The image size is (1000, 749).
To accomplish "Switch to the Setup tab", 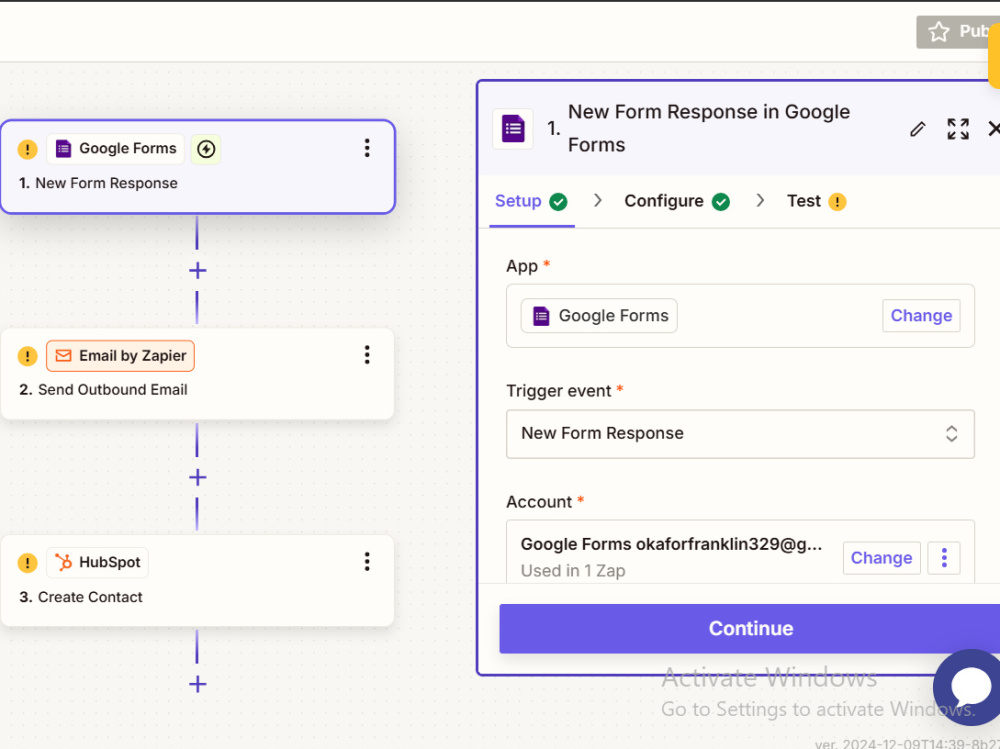I will 531,202.
